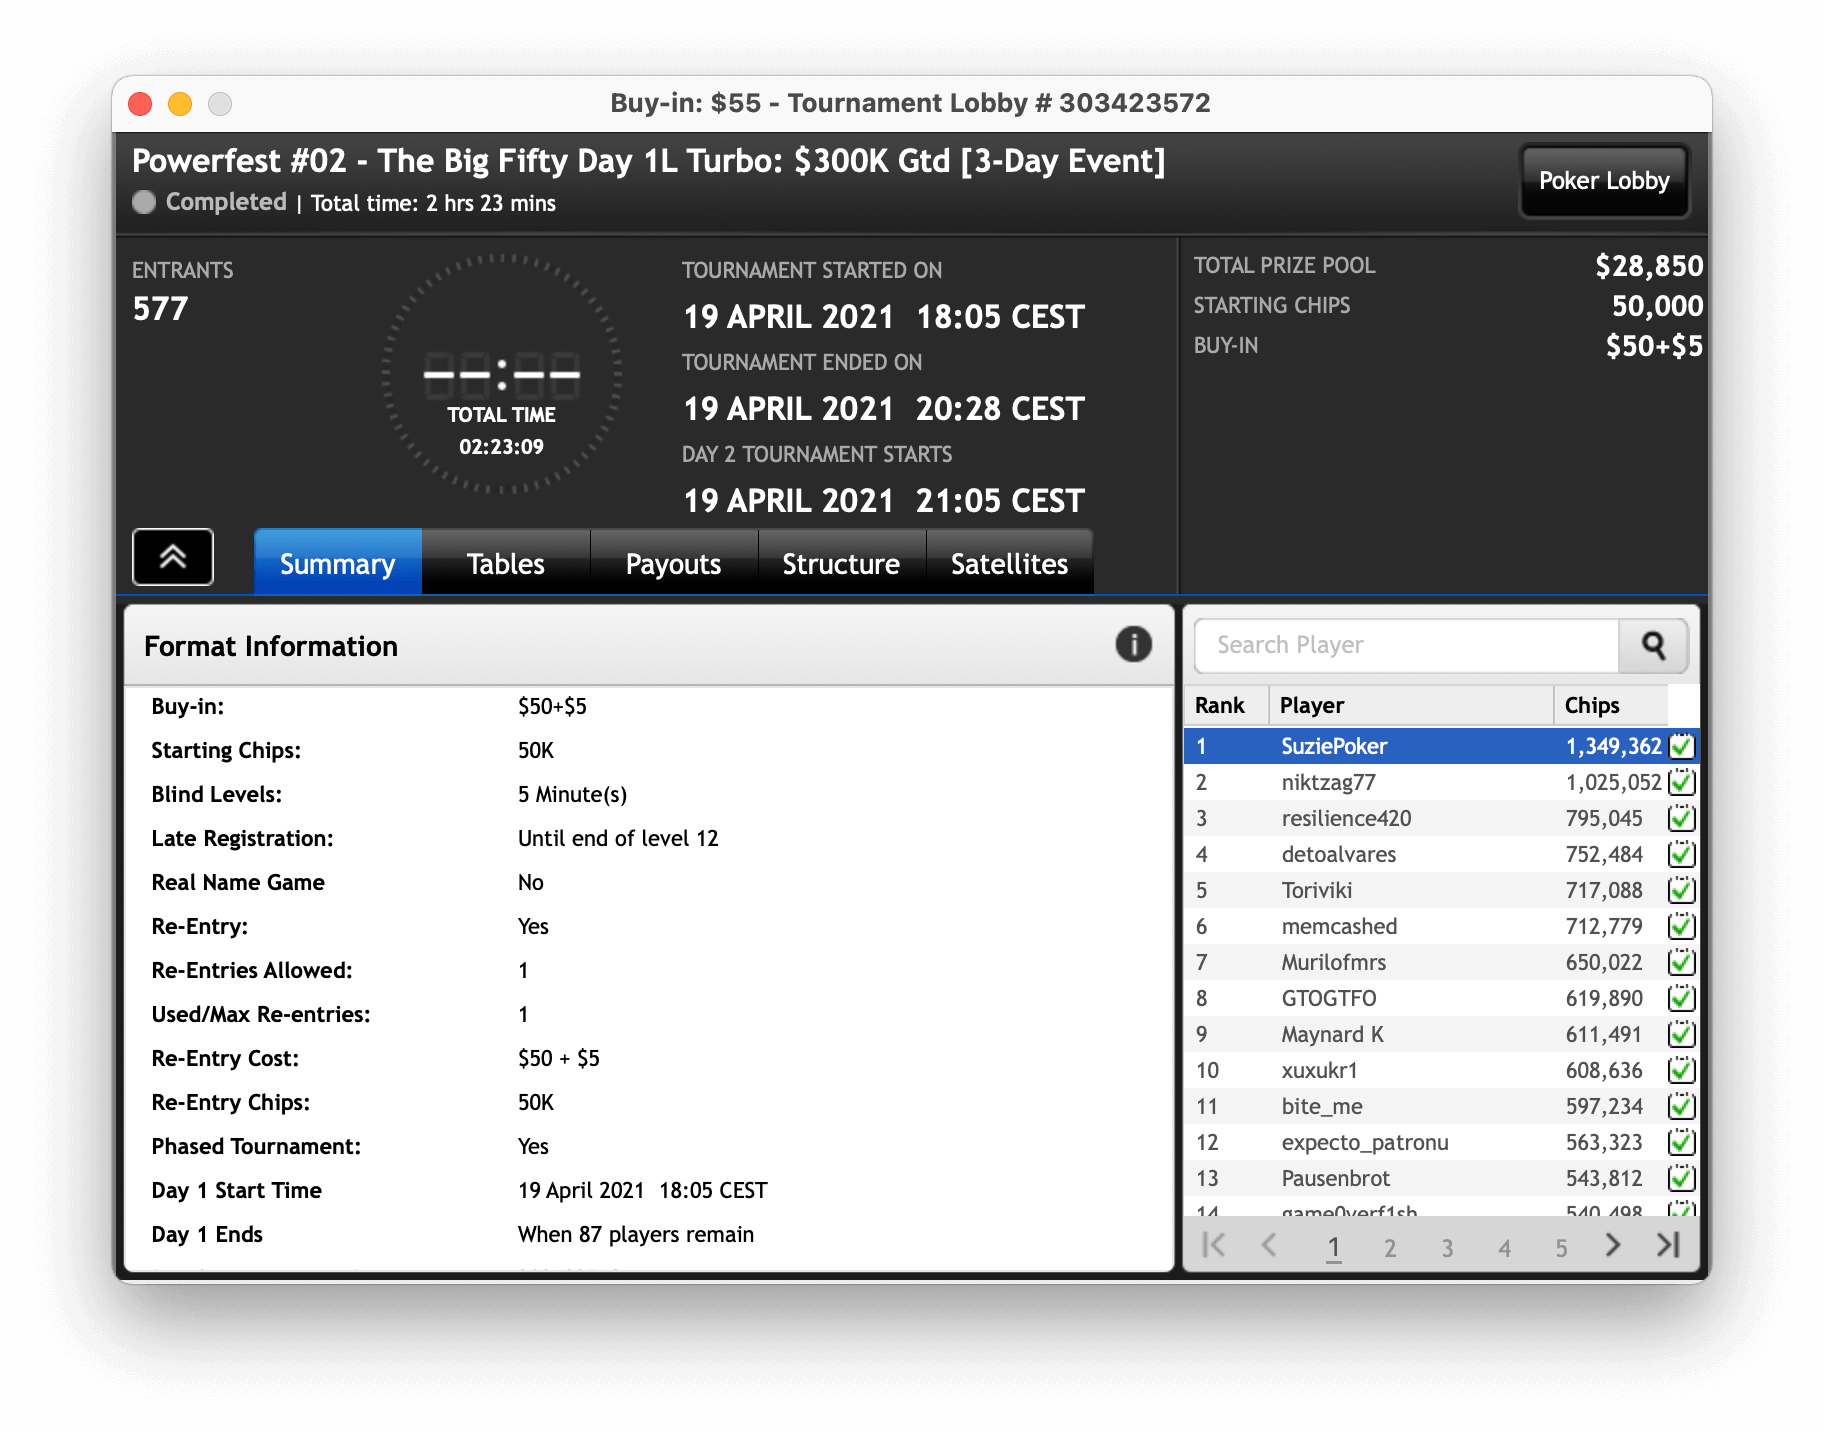Collapse the tournament header with double chevron
The height and width of the screenshot is (1432, 1824).
coord(173,557)
